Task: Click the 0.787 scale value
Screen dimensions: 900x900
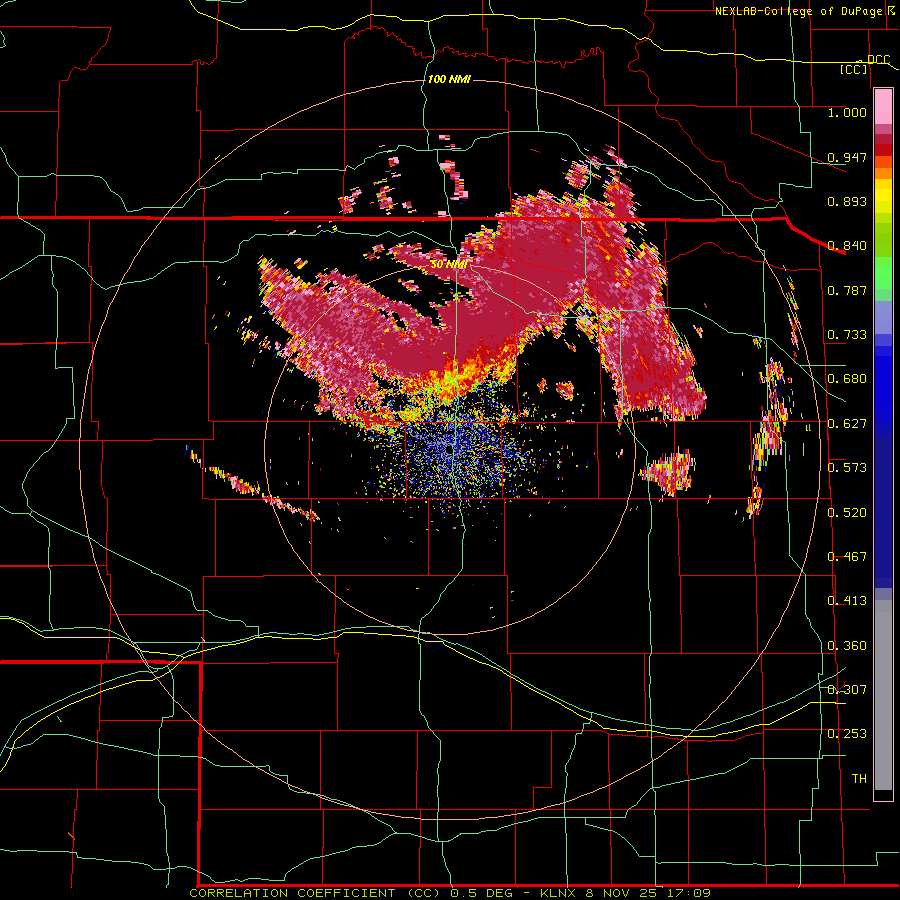Action: [x=847, y=290]
